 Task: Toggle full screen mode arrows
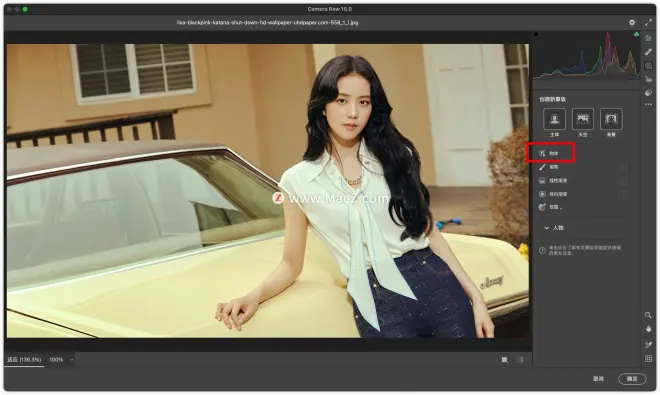pyautogui.click(x=648, y=22)
